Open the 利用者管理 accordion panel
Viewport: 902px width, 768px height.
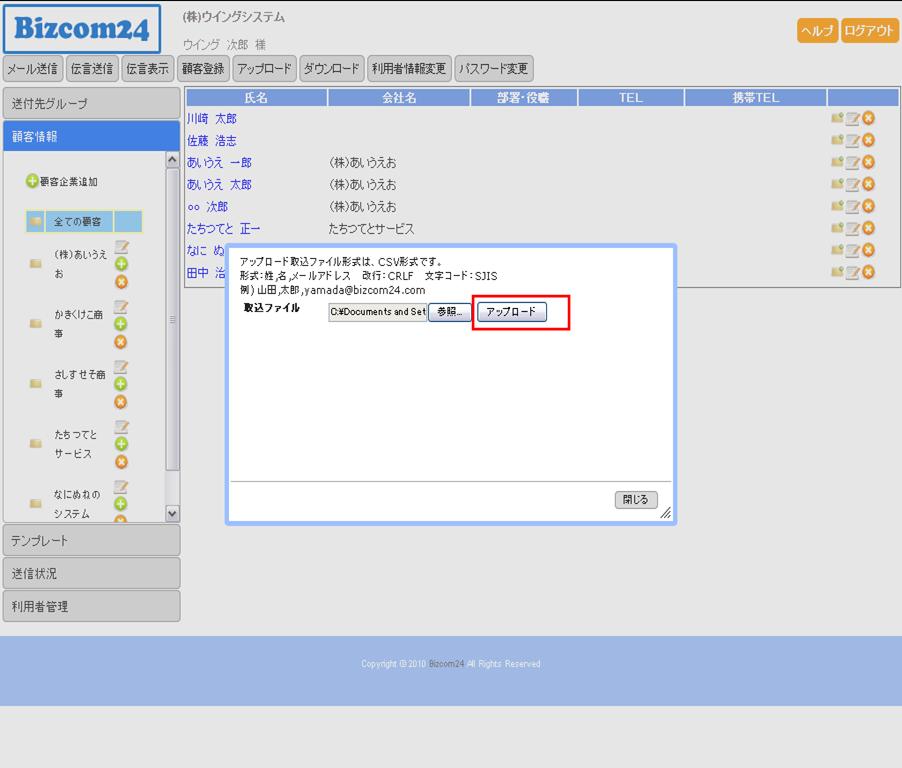pos(91,606)
